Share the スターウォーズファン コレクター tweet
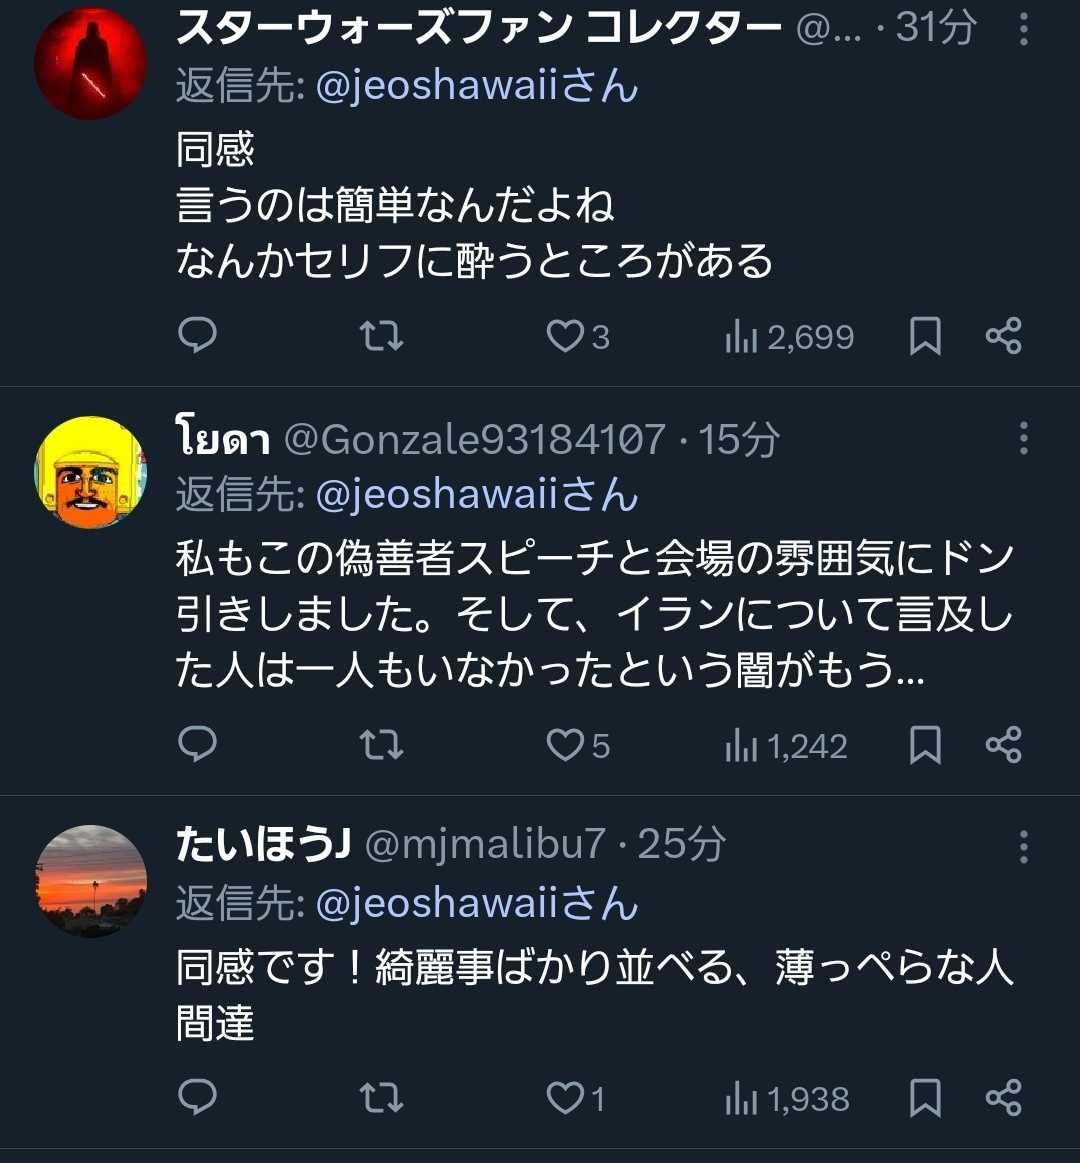1080x1163 pixels. click(1003, 336)
